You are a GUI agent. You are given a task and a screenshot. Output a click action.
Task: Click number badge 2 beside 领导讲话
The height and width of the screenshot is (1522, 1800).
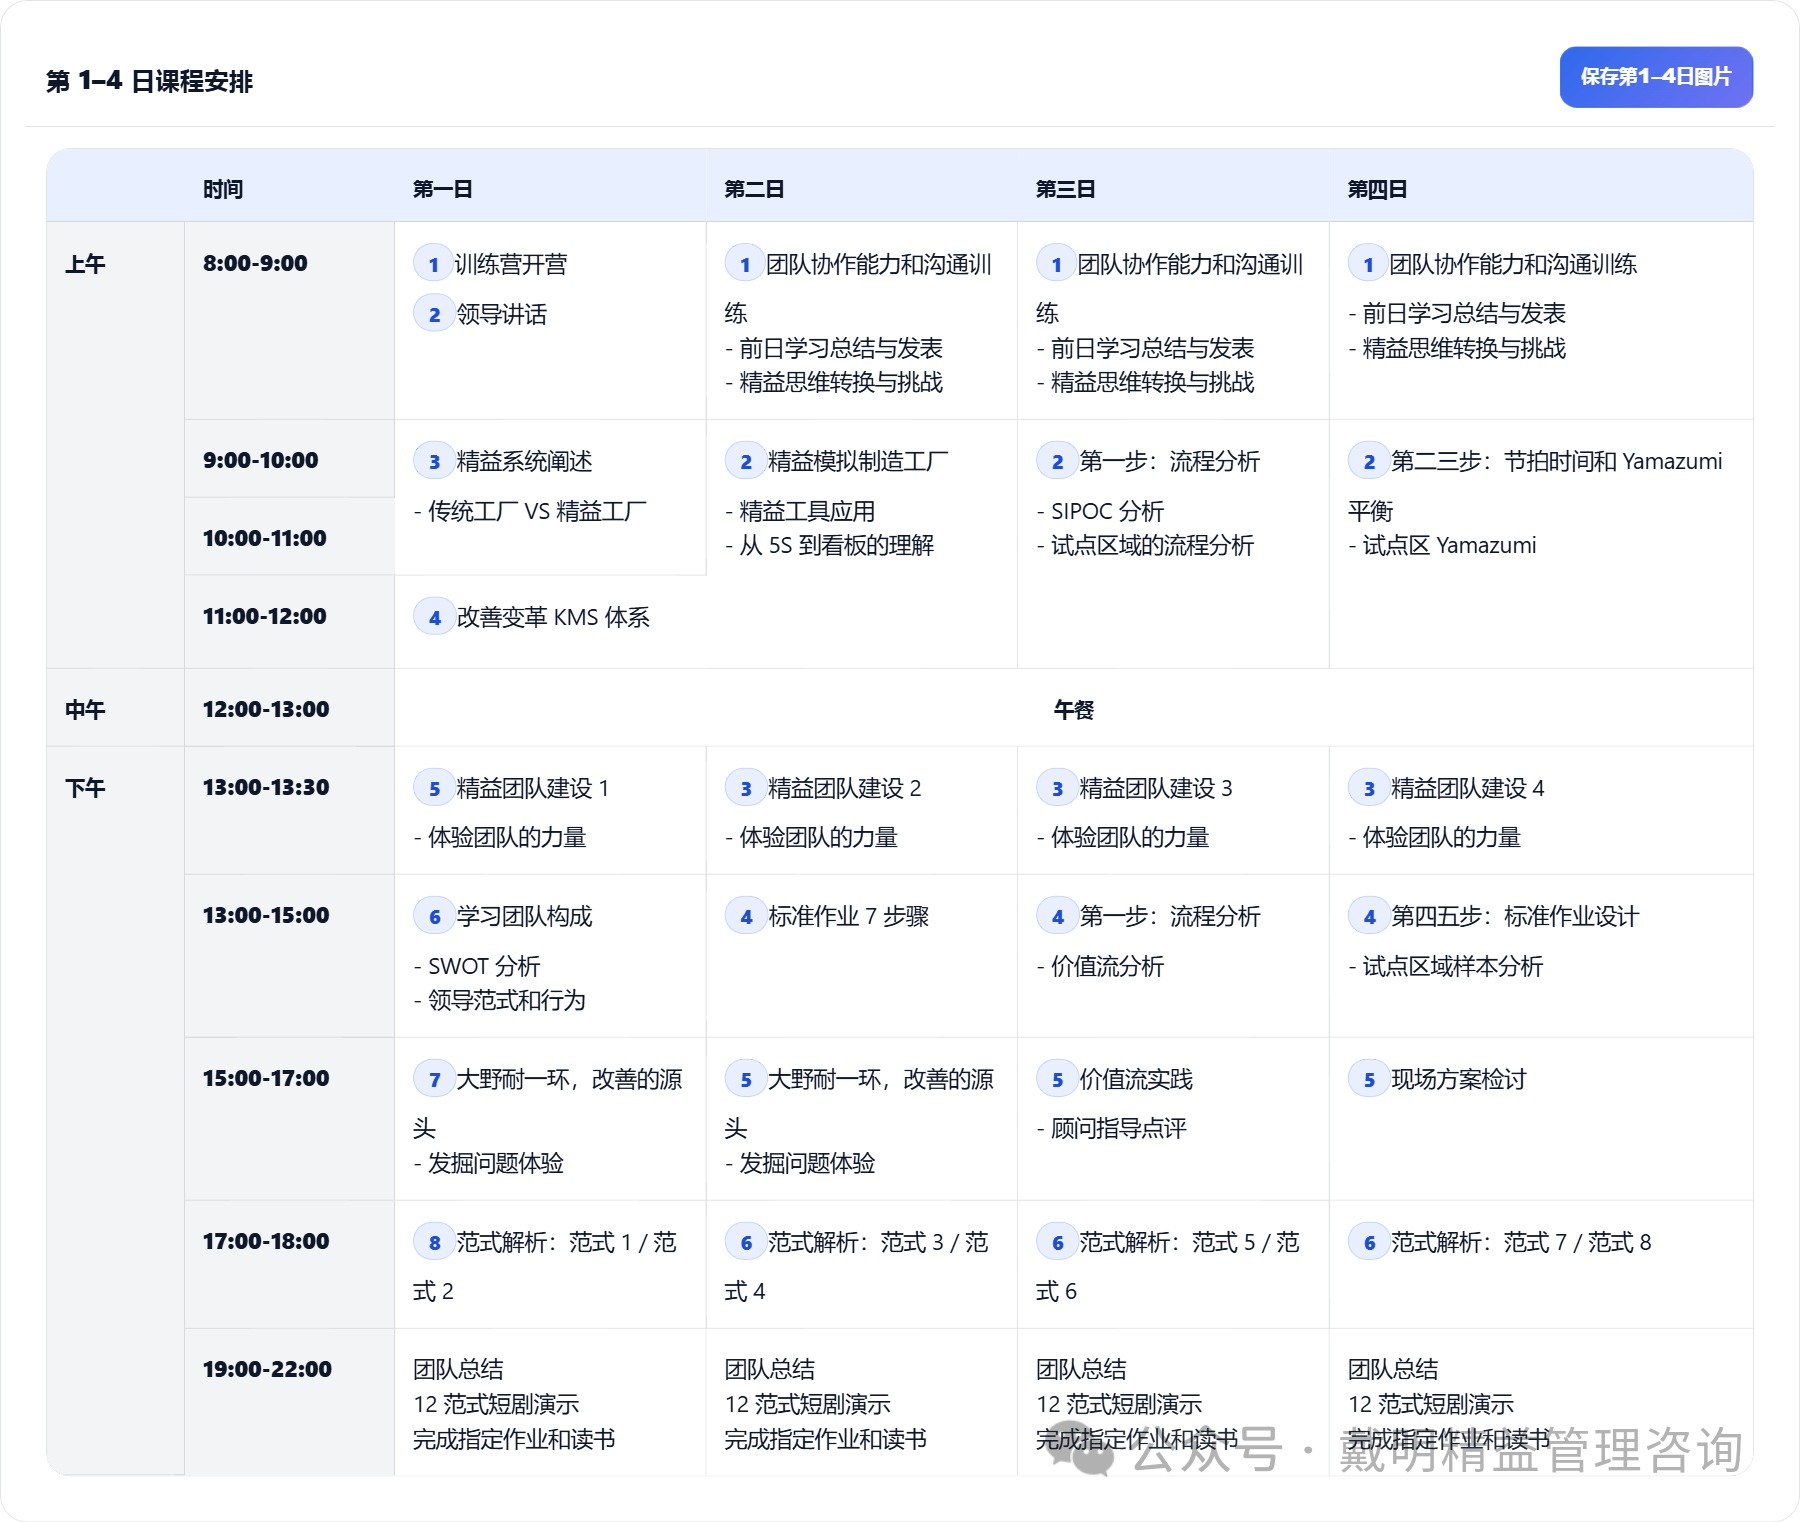pyautogui.click(x=434, y=314)
